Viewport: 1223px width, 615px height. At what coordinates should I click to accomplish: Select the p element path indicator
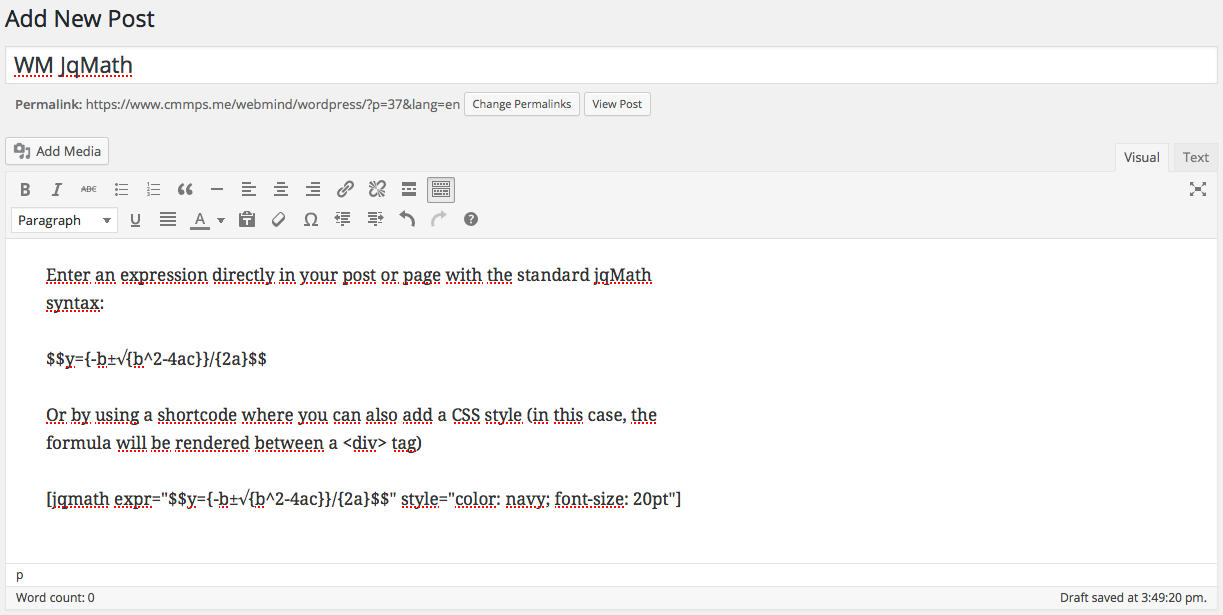[20, 575]
